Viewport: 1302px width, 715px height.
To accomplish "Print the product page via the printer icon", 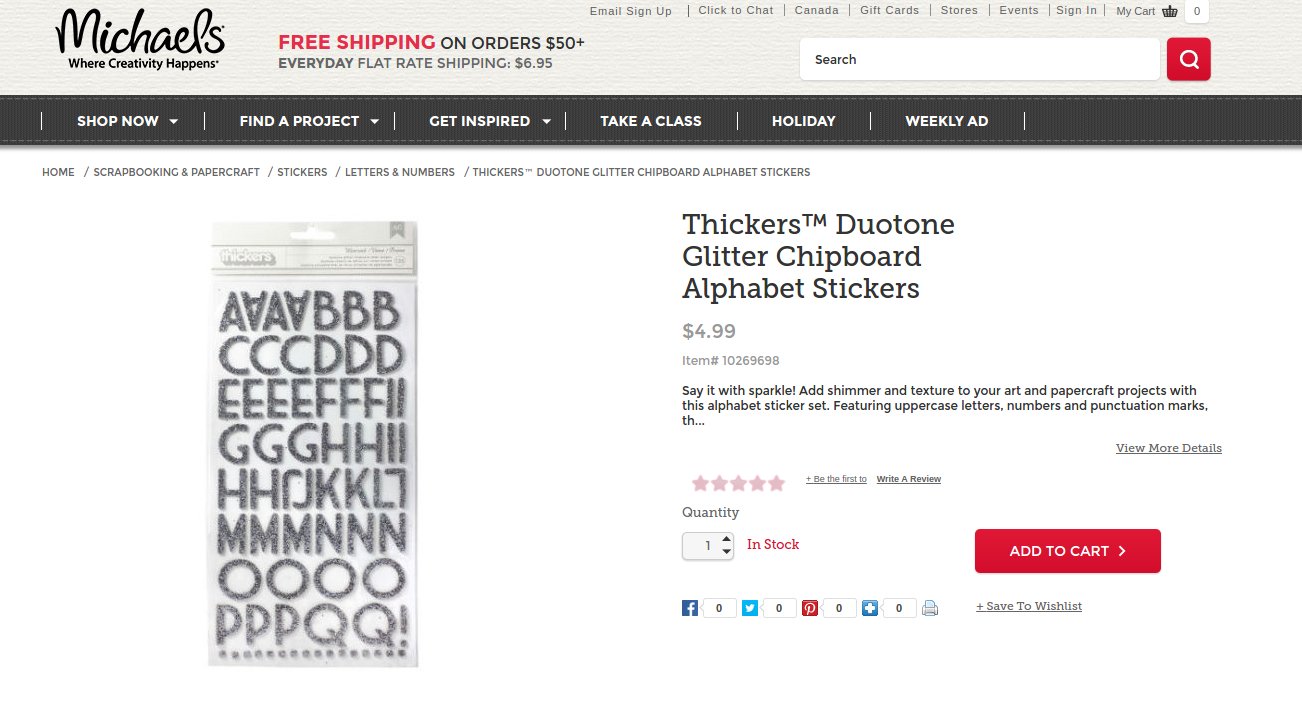I will pyautogui.click(x=929, y=607).
